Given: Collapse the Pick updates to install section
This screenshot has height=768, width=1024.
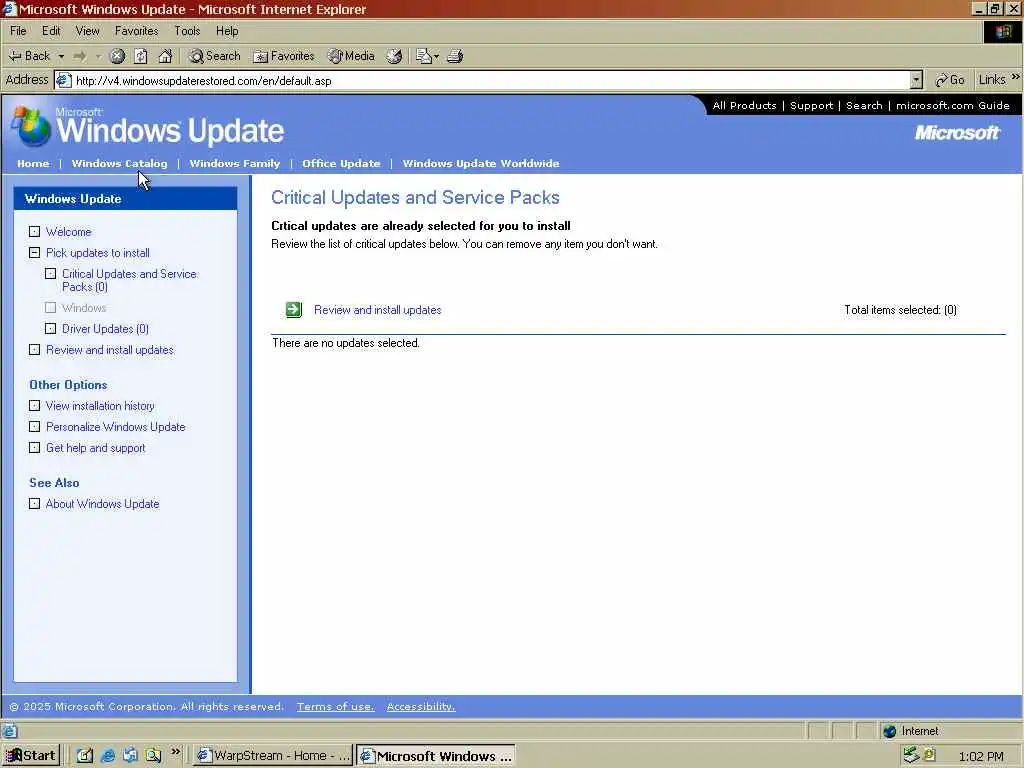Looking at the screenshot, I should pos(35,253).
